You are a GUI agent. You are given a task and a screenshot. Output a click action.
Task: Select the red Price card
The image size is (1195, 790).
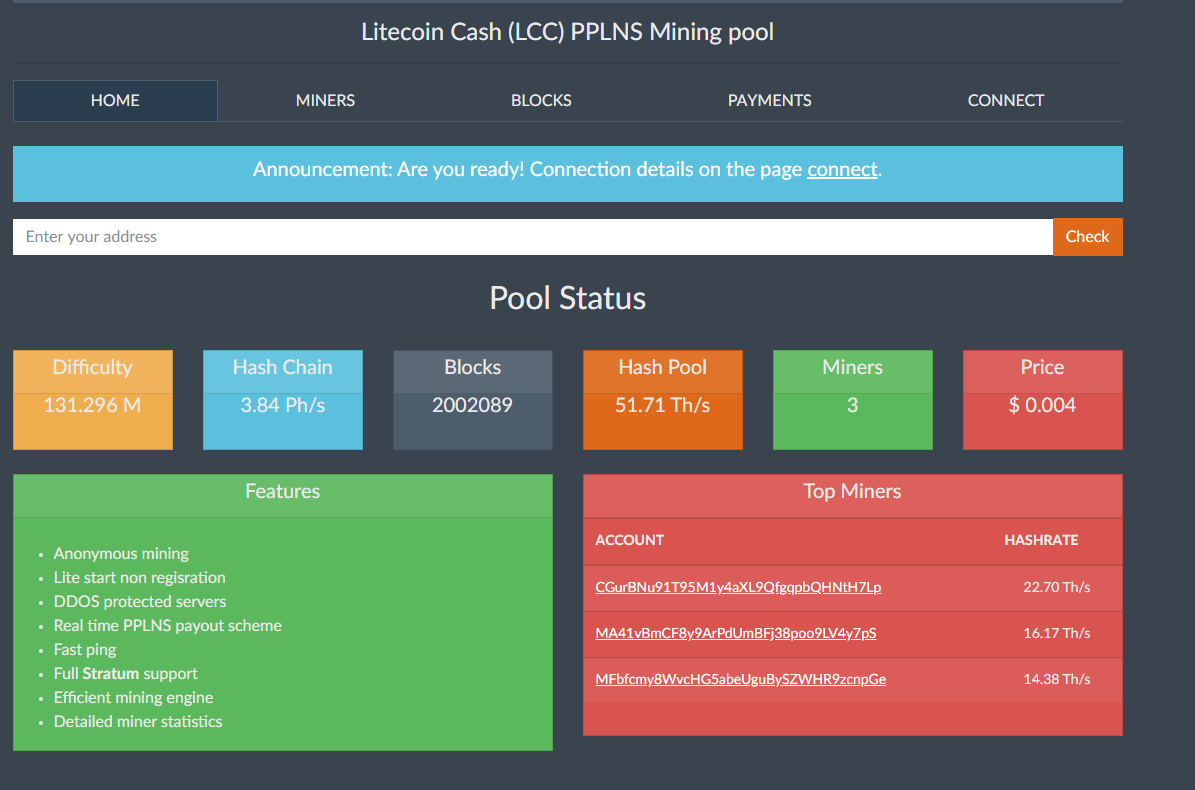click(x=1042, y=399)
